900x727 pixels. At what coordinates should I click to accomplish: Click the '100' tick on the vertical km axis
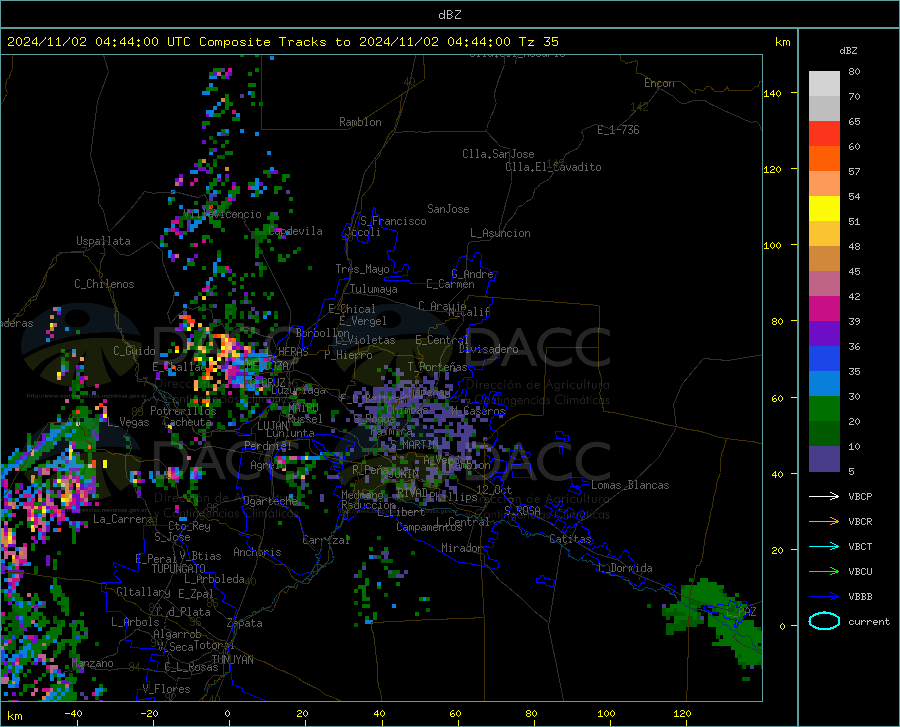point(772,245)
